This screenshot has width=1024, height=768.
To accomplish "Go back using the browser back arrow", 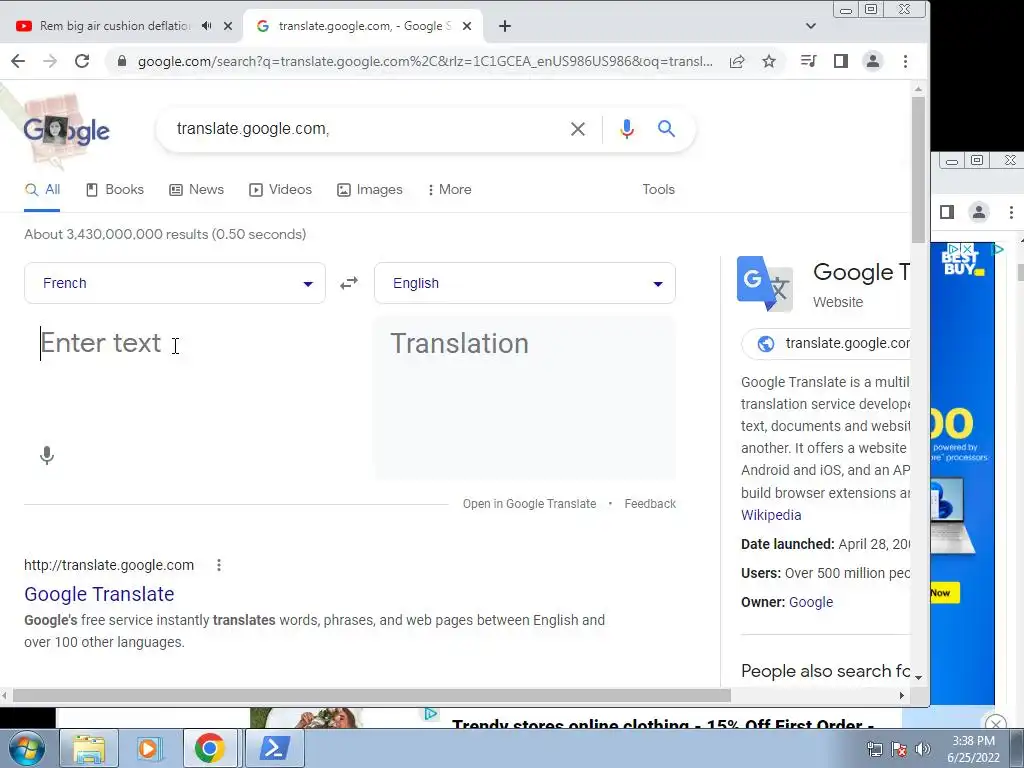I will (x=18, y=61).
